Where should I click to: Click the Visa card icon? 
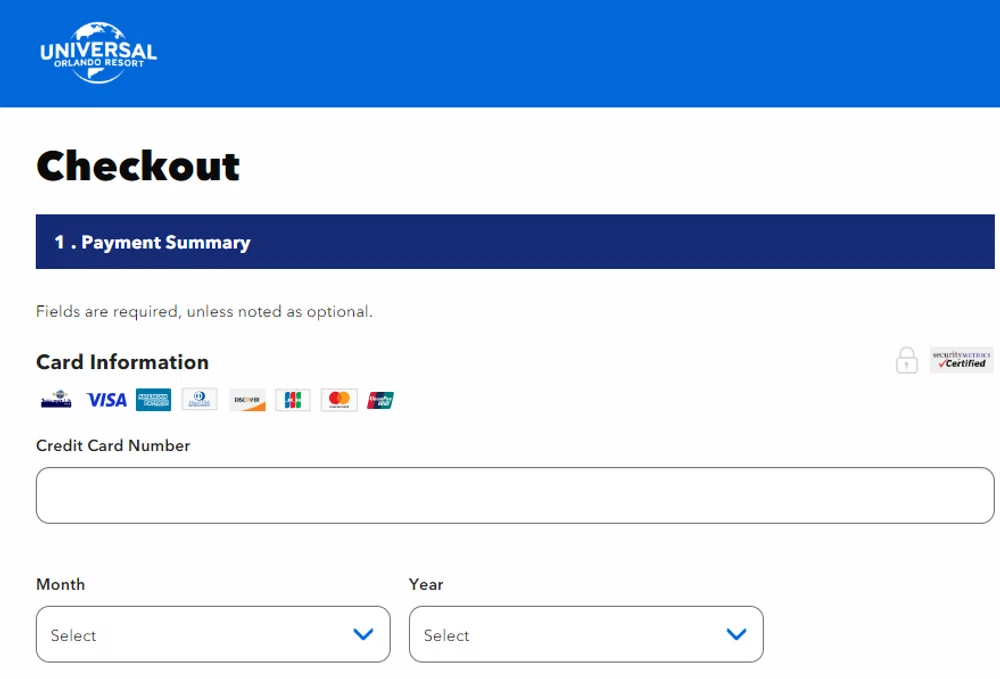click(106, 400)
